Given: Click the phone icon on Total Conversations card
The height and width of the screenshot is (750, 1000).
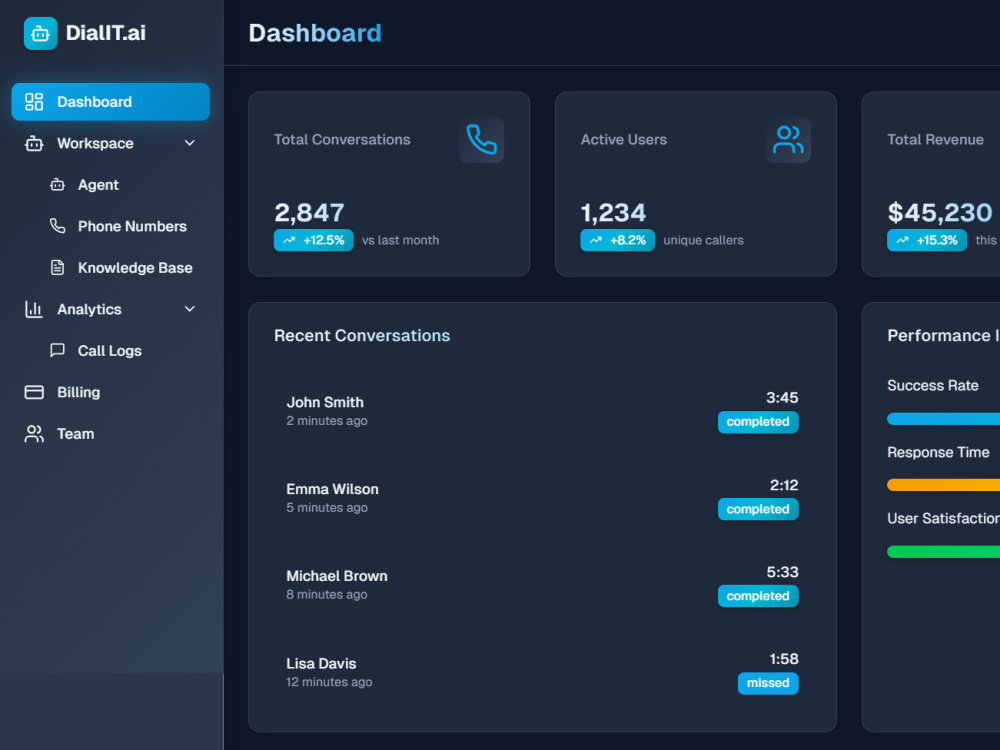Looking at the screenshot, I should (482, 140).
